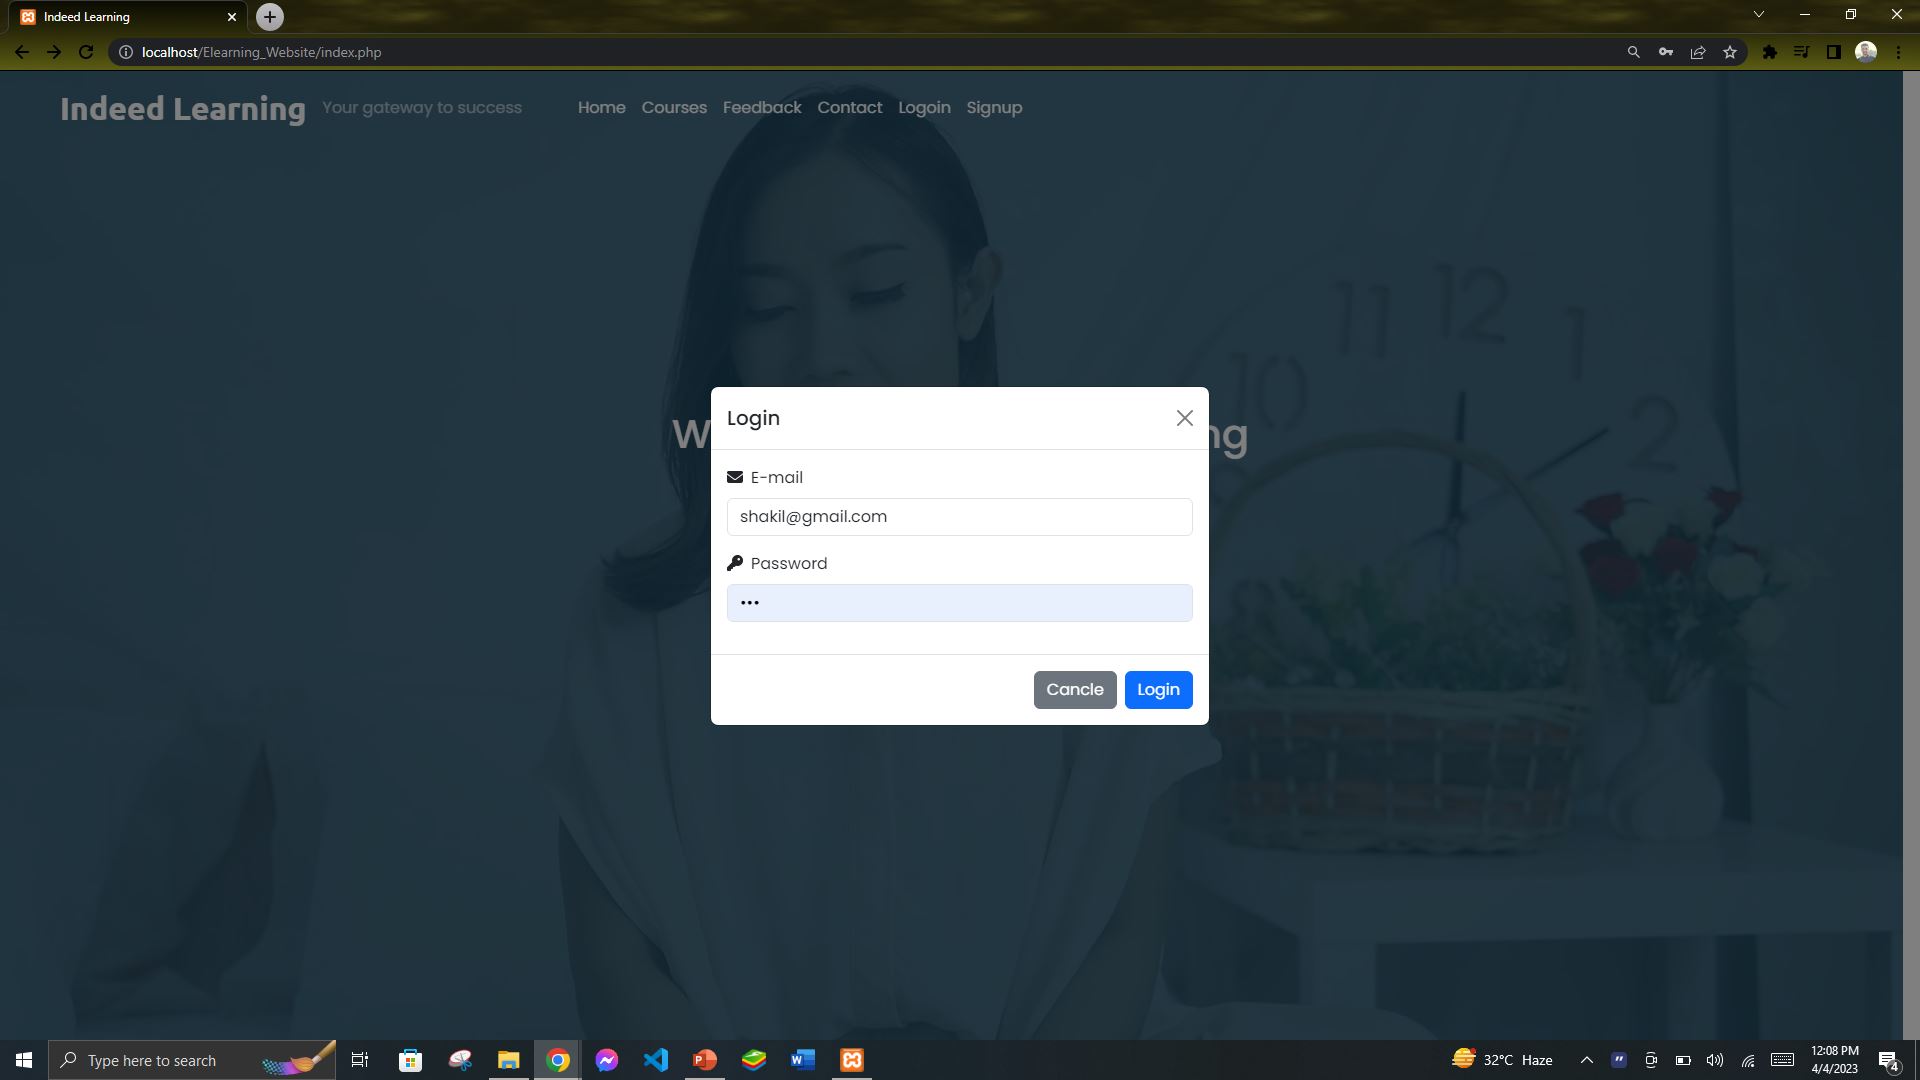The height and width of the screenshot is (1080, 1920).
Task: Navigate to the Courses section
Action: pos(674,107)
